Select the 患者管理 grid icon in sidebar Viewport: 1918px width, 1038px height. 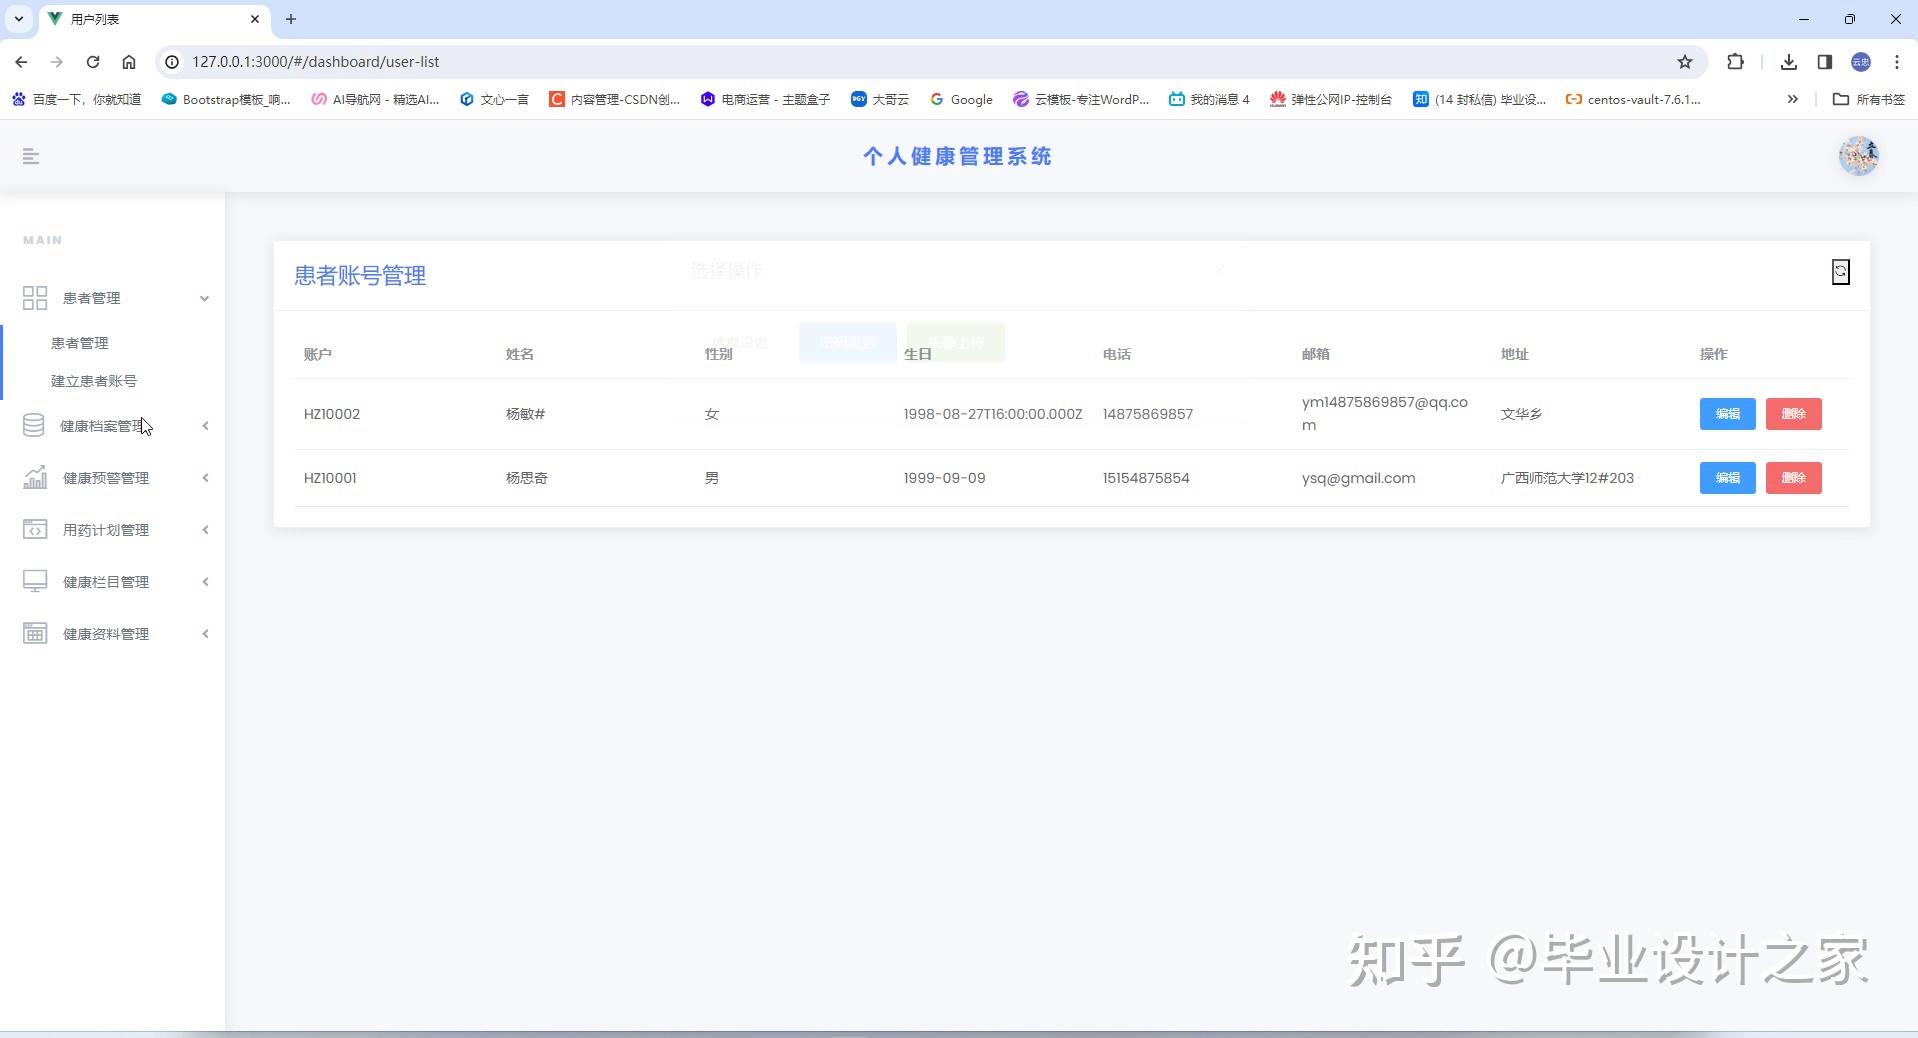pyautogui.click(x=35, y=298)
